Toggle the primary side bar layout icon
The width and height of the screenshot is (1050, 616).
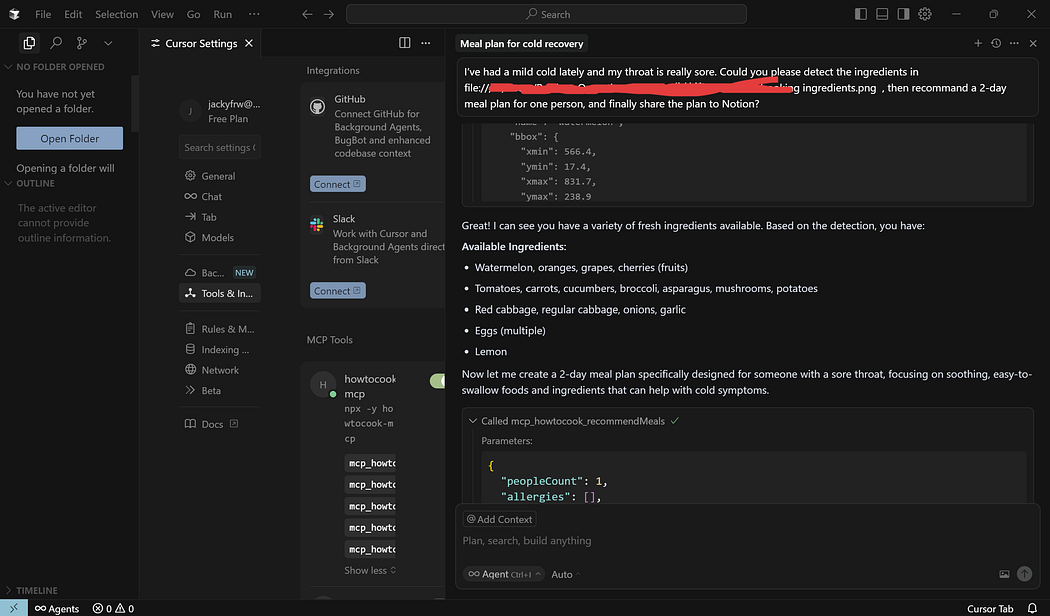pyautogui.click(x=861, y=14)
